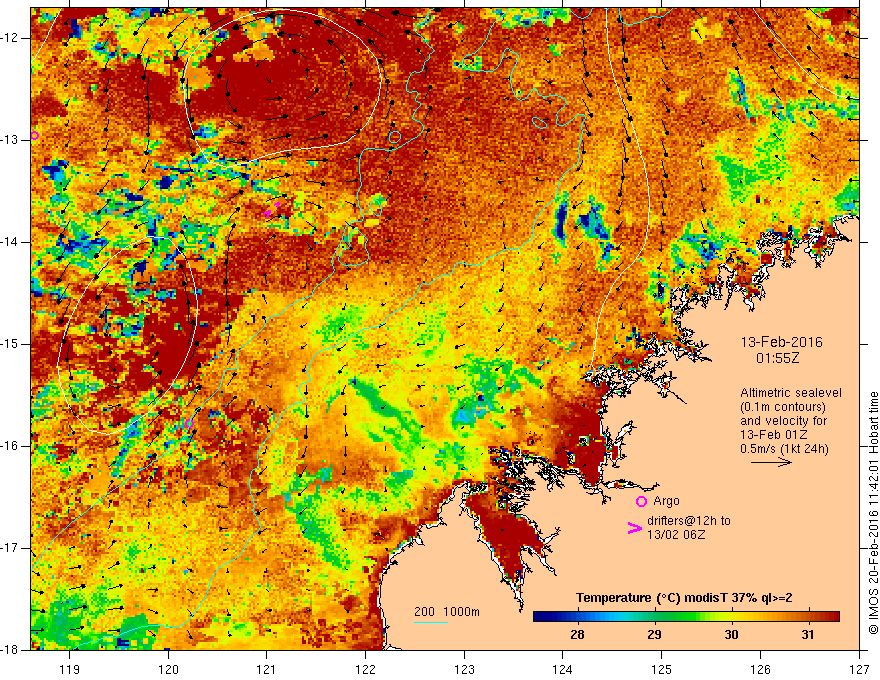Screen dimensions: 880x680
Task: Click the 119 longitude axis label
Action: [x=70, y=669]
